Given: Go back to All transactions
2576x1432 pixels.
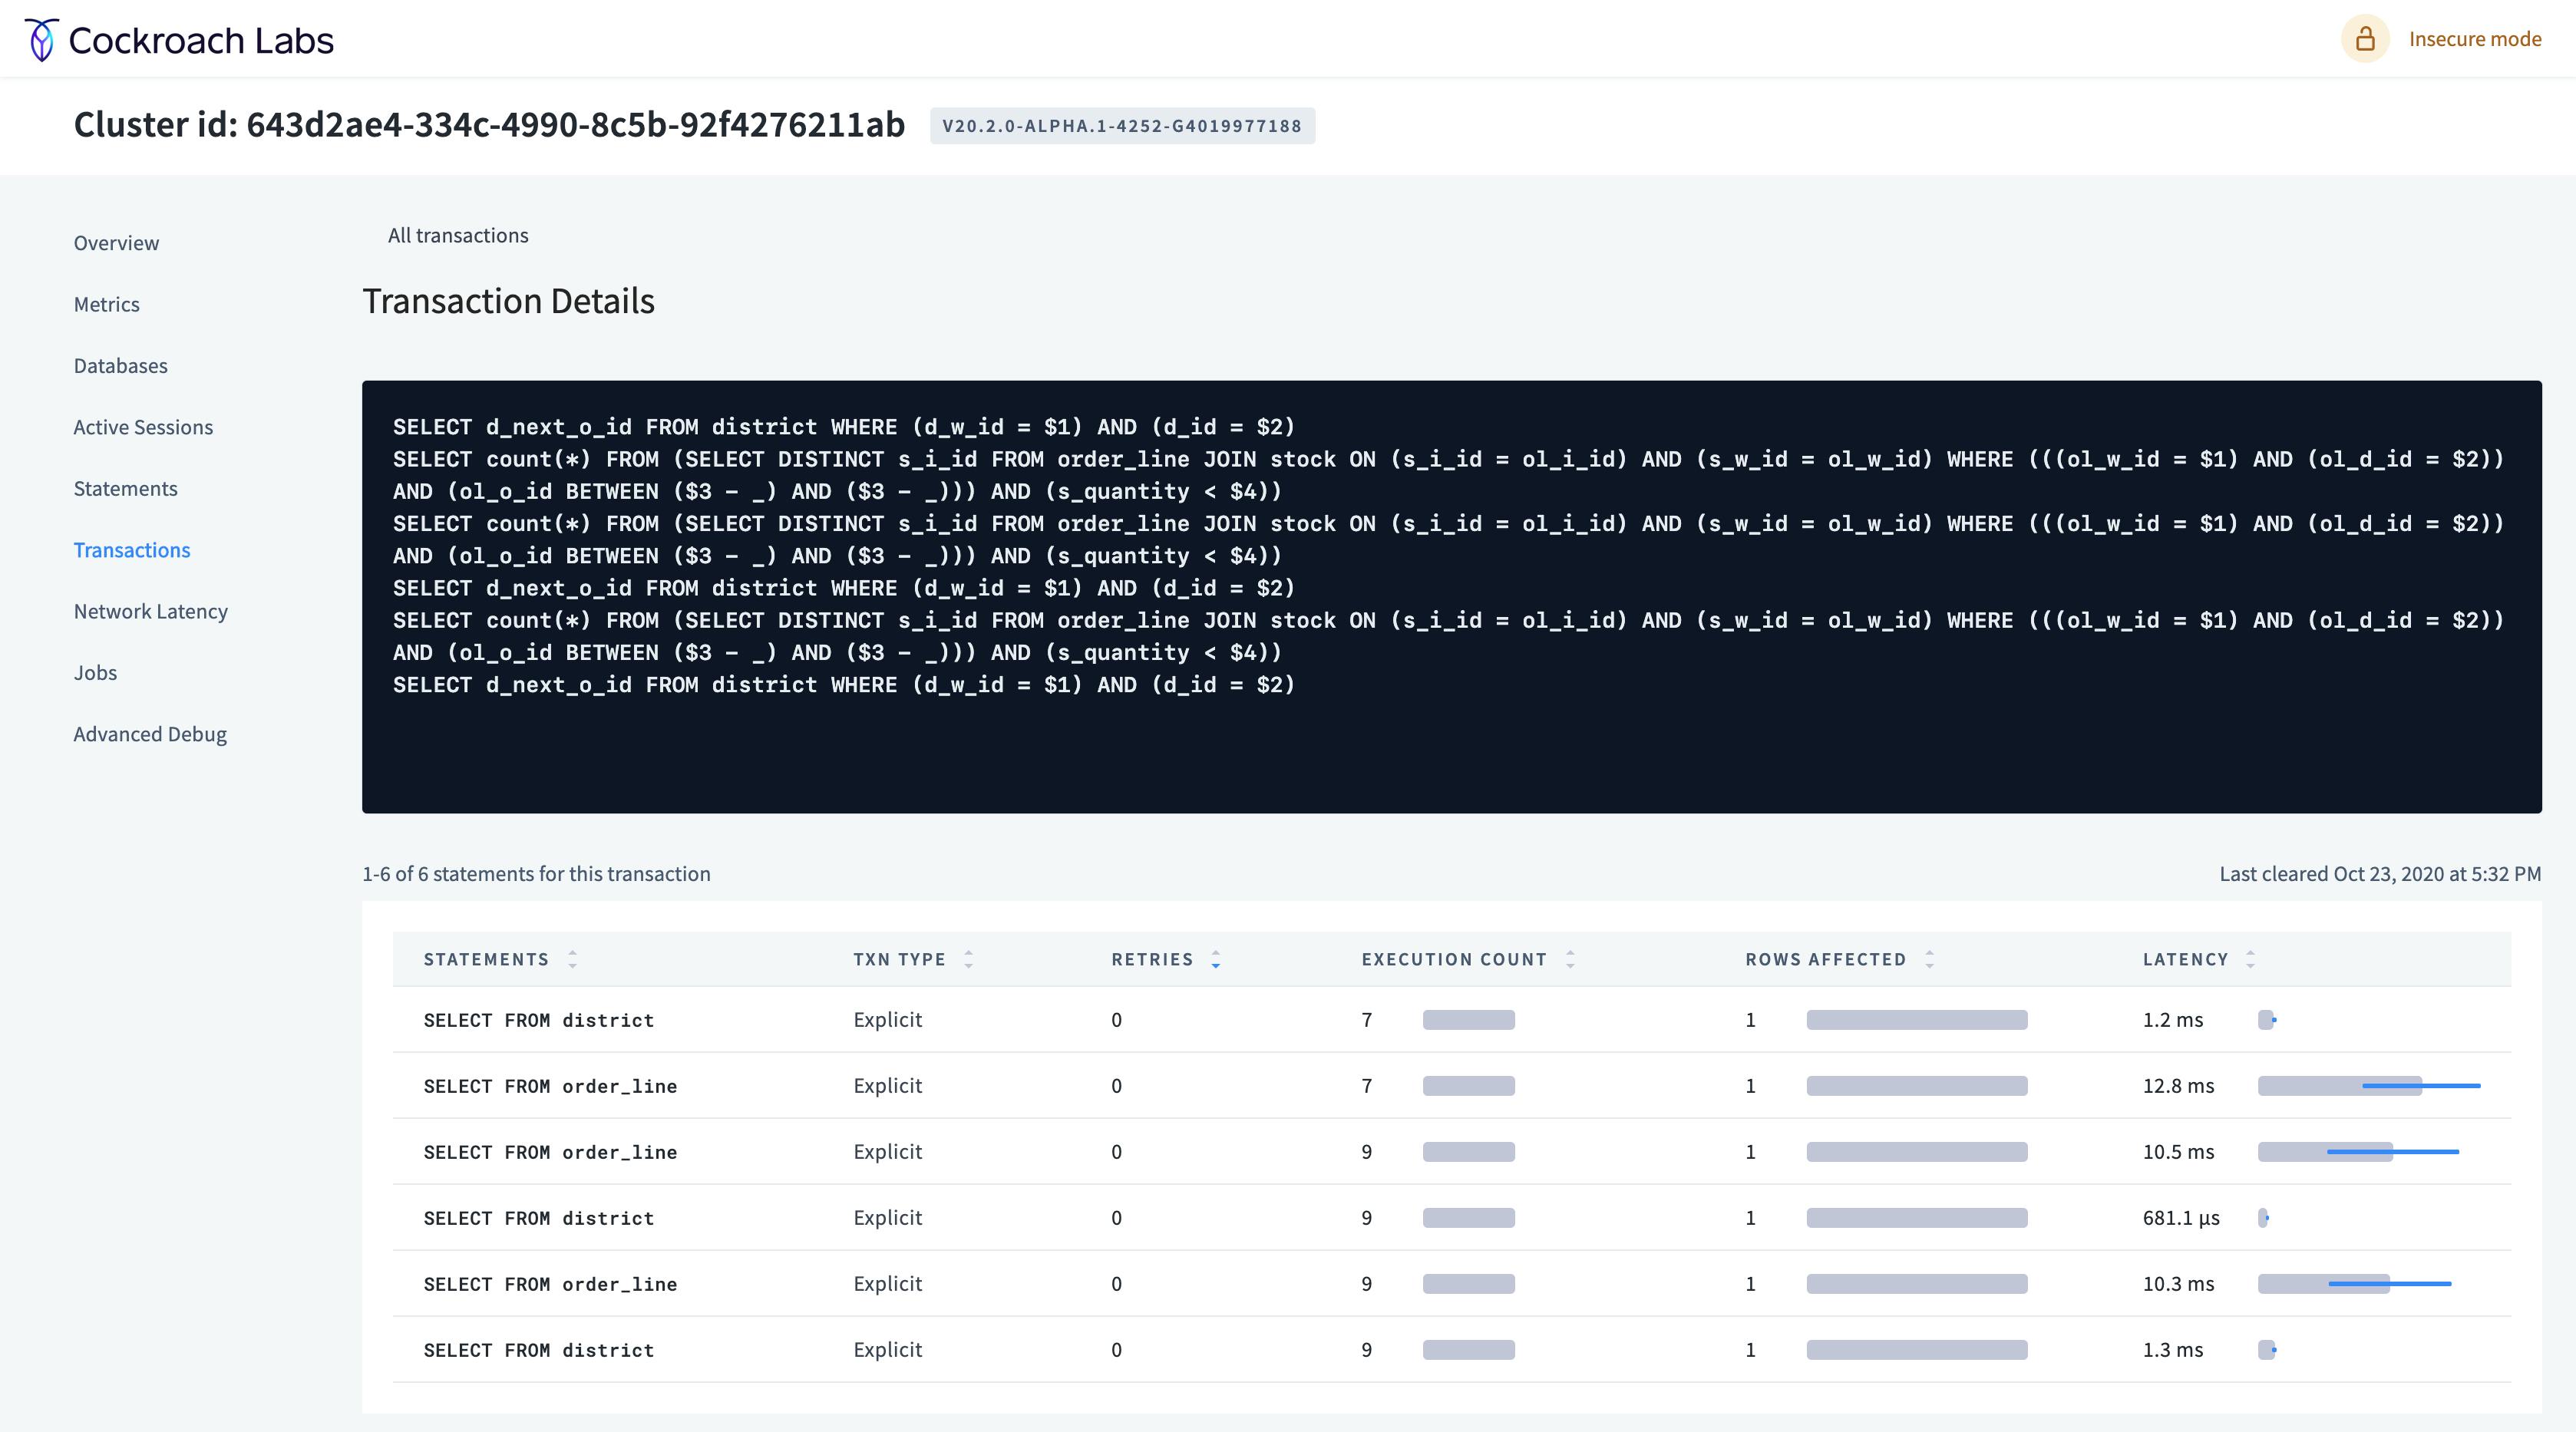Looking at the screenshot, I should pyautogui.click(x=458, y=235).
